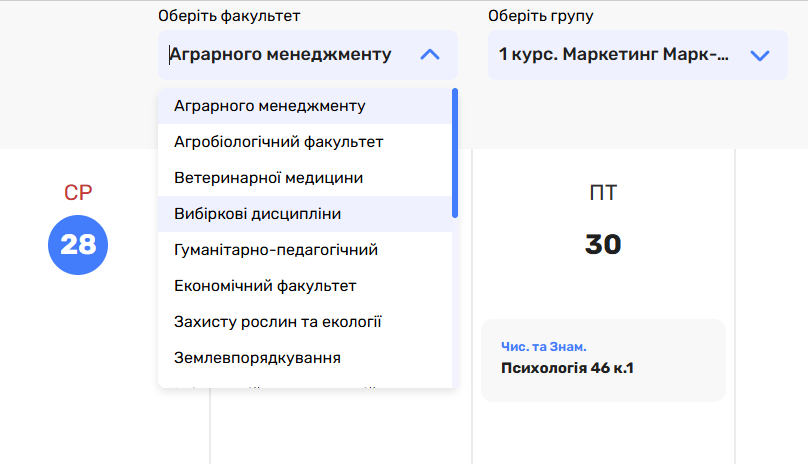Pick Захисту рослин та екології

click(x=278, y=322)
